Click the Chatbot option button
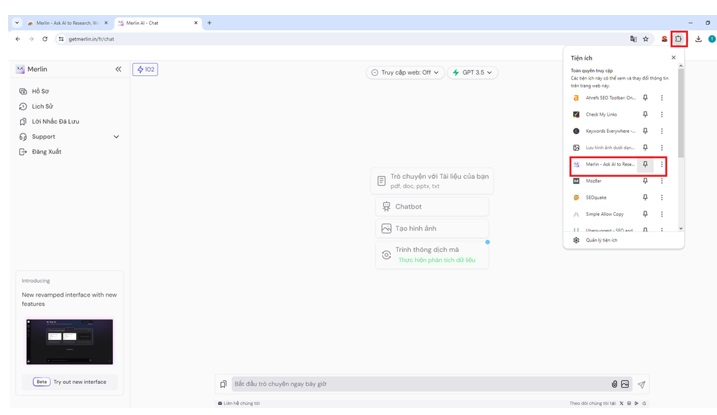Image resolution: width=717 pixels, height=415 pixels. pyautogui.click(x=432, y=206)
